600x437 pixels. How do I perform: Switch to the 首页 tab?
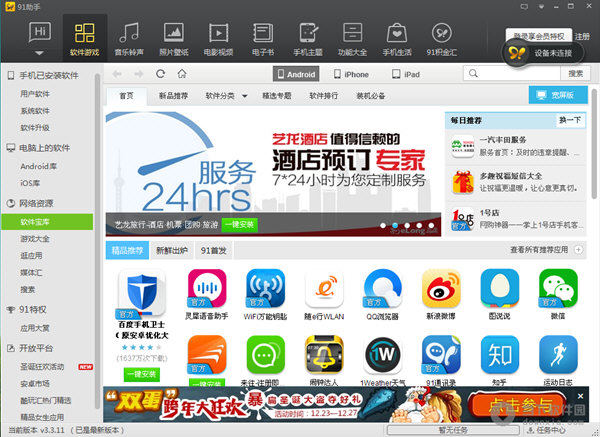click(x=126, y=96)
